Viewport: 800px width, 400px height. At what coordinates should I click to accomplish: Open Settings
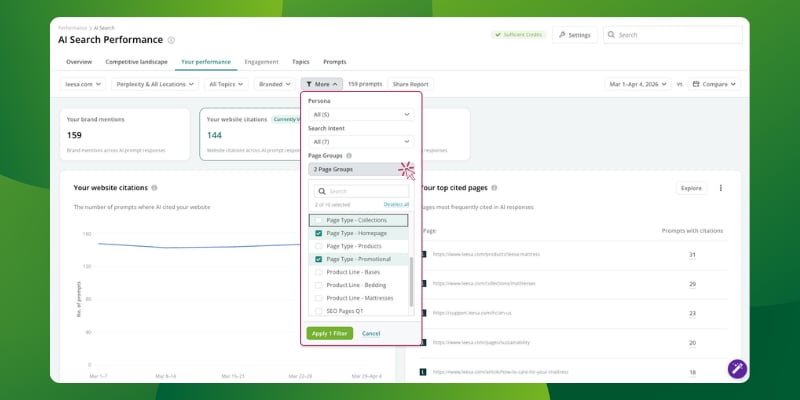pos(574,35)
